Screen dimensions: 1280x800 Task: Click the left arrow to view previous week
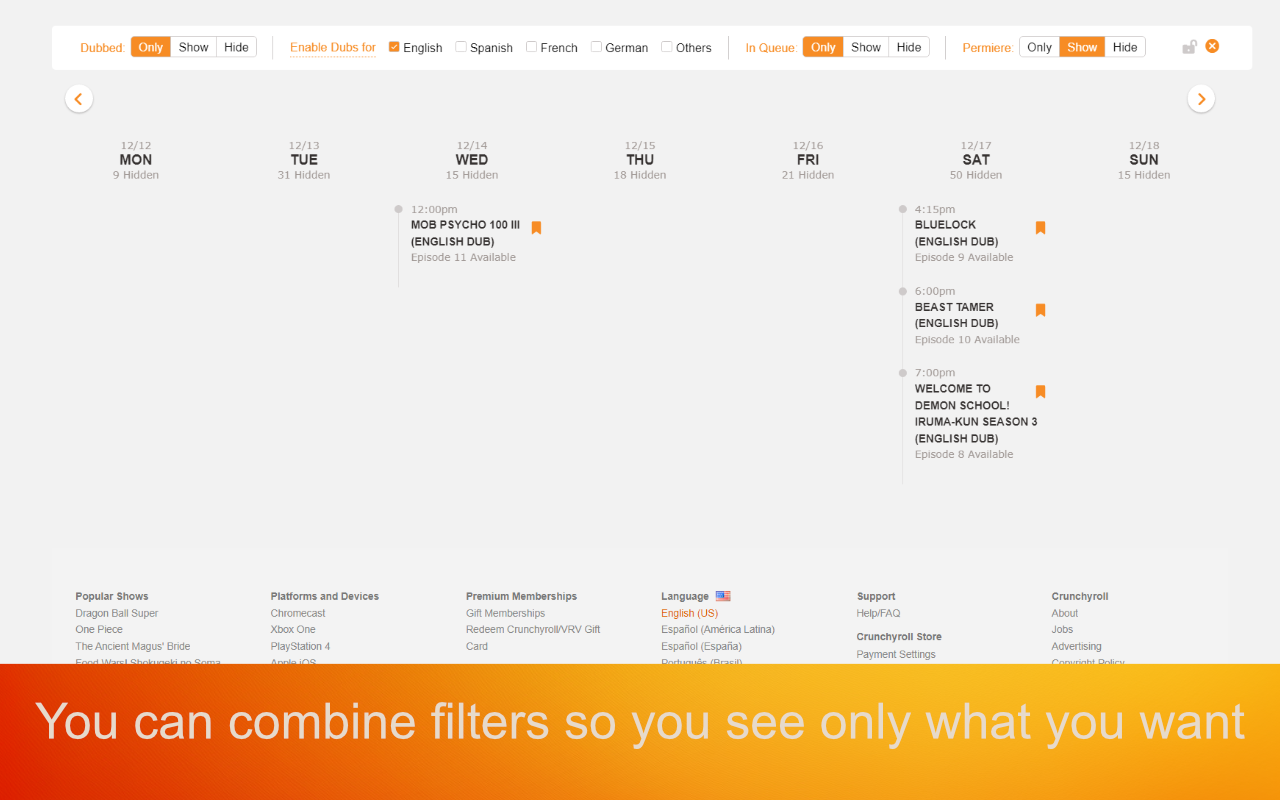(x=79, y=98)
